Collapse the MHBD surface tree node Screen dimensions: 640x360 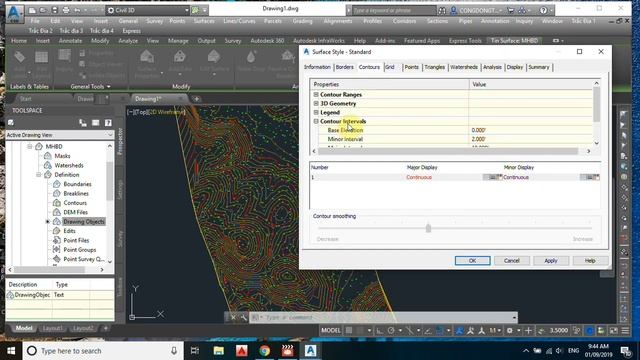30,146
